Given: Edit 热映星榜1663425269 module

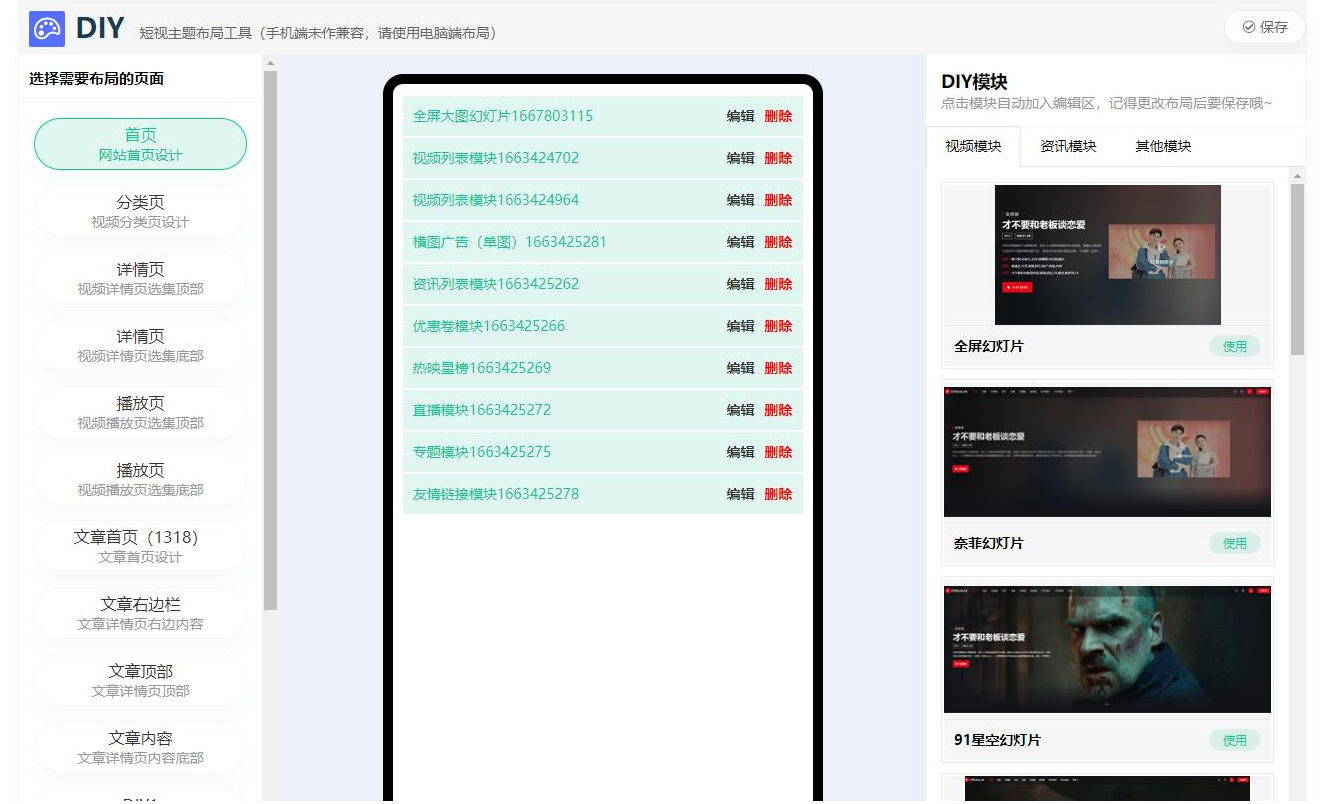Looking at the screenshot, I should coord(740,368).
